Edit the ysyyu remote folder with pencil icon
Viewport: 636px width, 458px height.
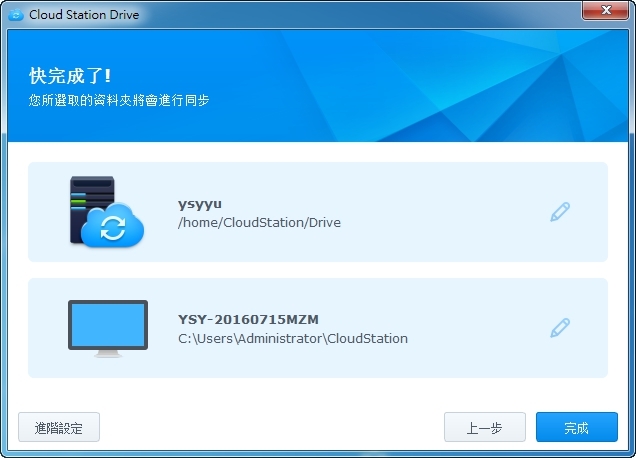tap(560, 212)
